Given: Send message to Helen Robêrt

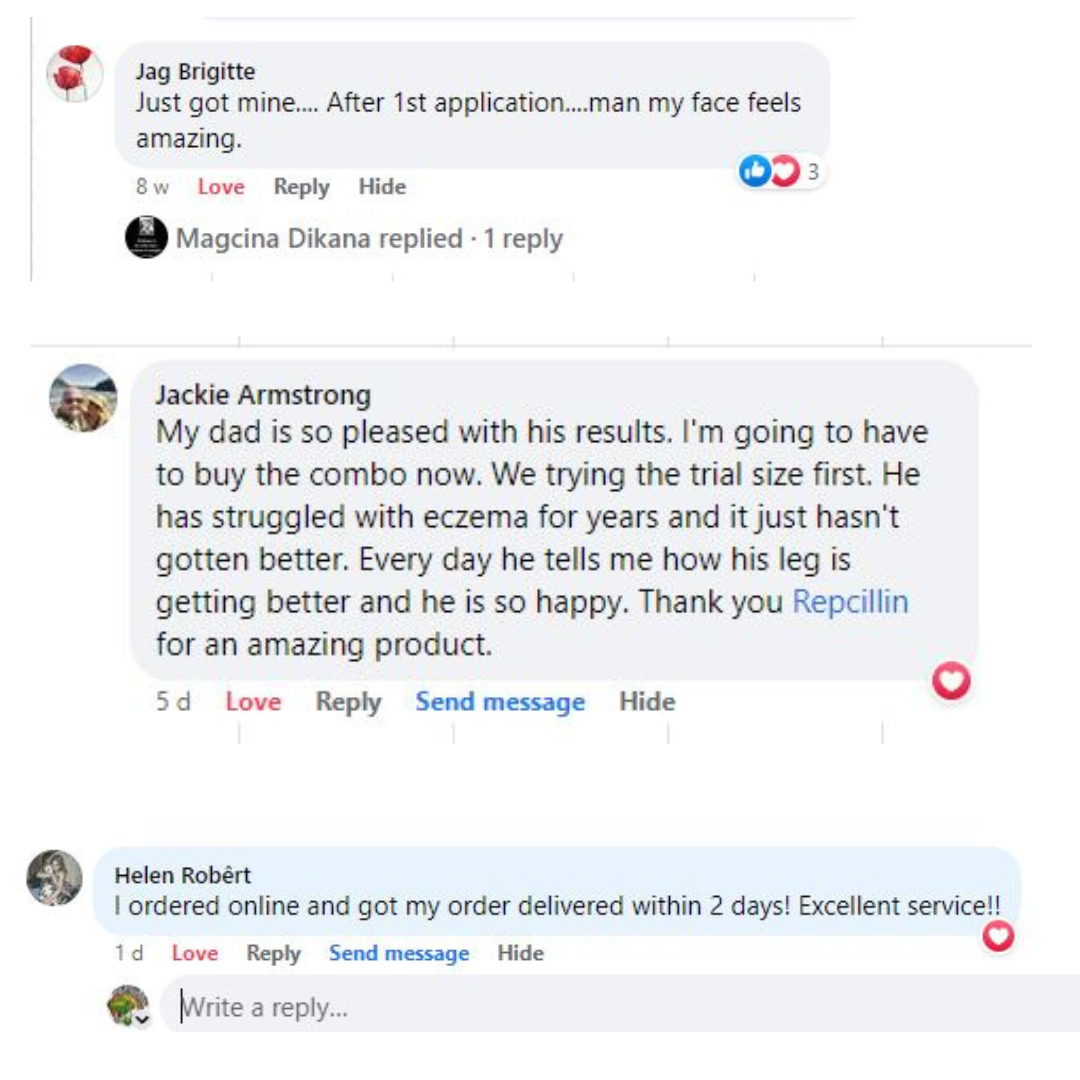Looking at the screenshot, I should [x=399, y=954].
